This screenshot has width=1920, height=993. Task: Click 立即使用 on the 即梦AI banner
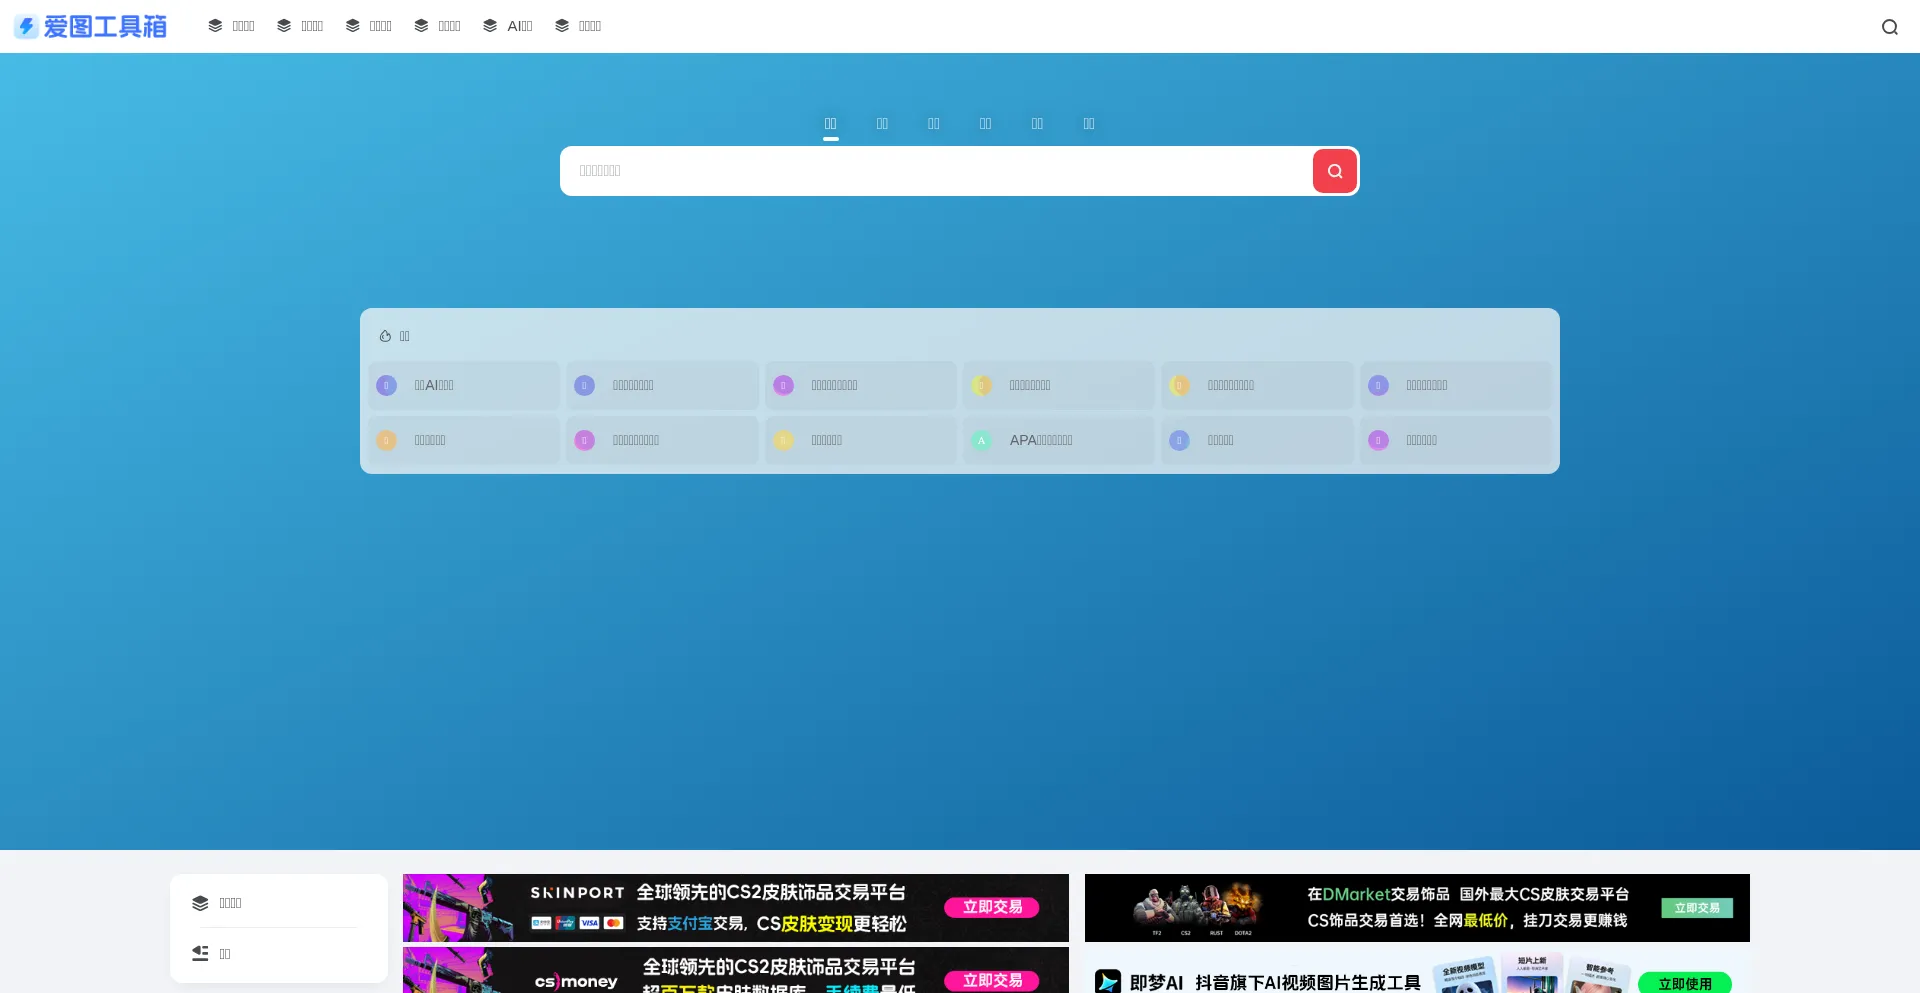pos(1684,983)
